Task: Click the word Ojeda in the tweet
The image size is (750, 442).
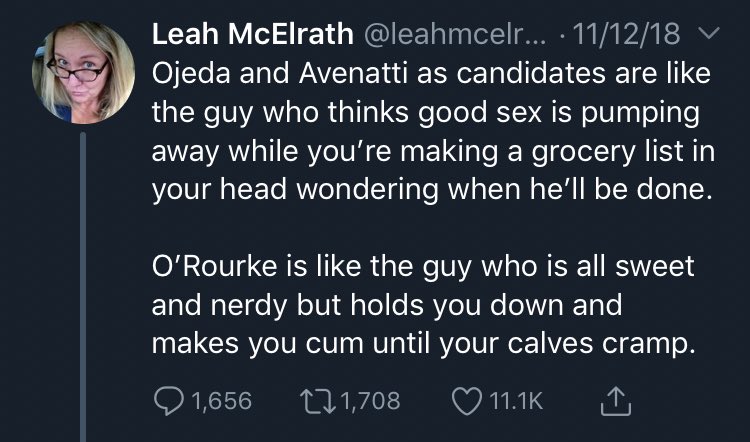Action: pyautogui.click(x=190, y=75)
